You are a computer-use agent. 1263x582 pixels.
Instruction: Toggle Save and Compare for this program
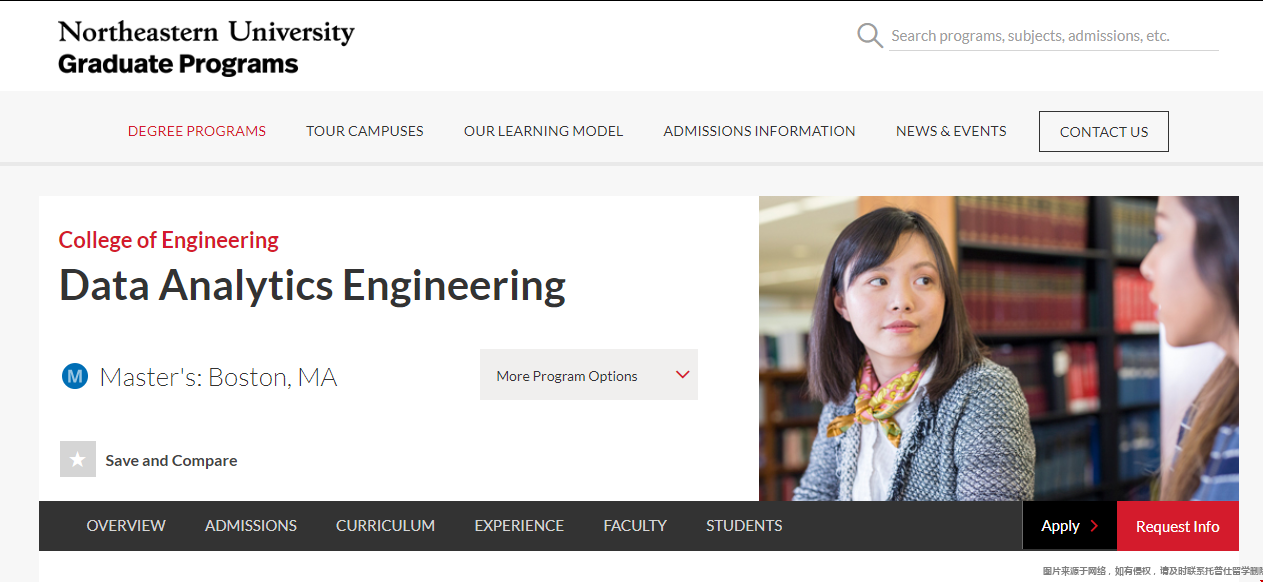tap(149, 460)
